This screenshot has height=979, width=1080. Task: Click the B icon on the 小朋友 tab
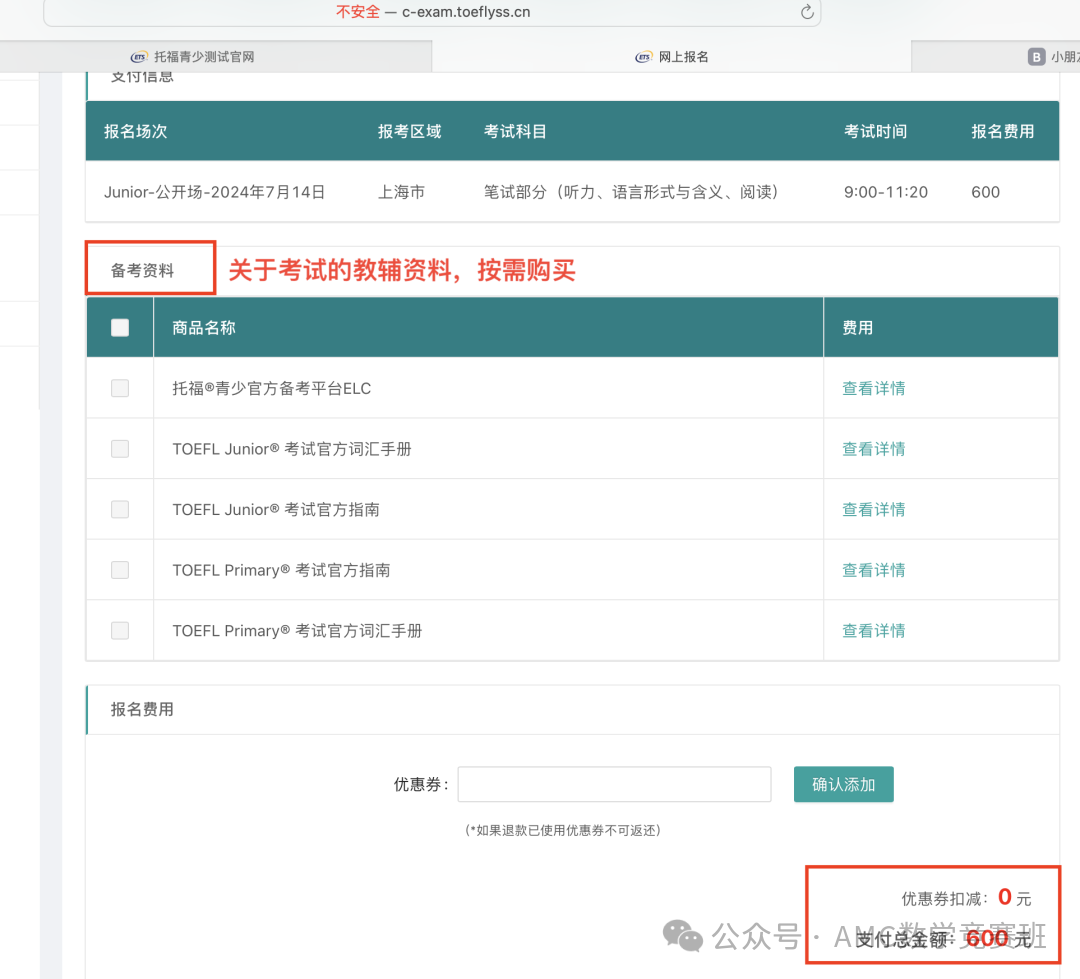(1037, 57)
